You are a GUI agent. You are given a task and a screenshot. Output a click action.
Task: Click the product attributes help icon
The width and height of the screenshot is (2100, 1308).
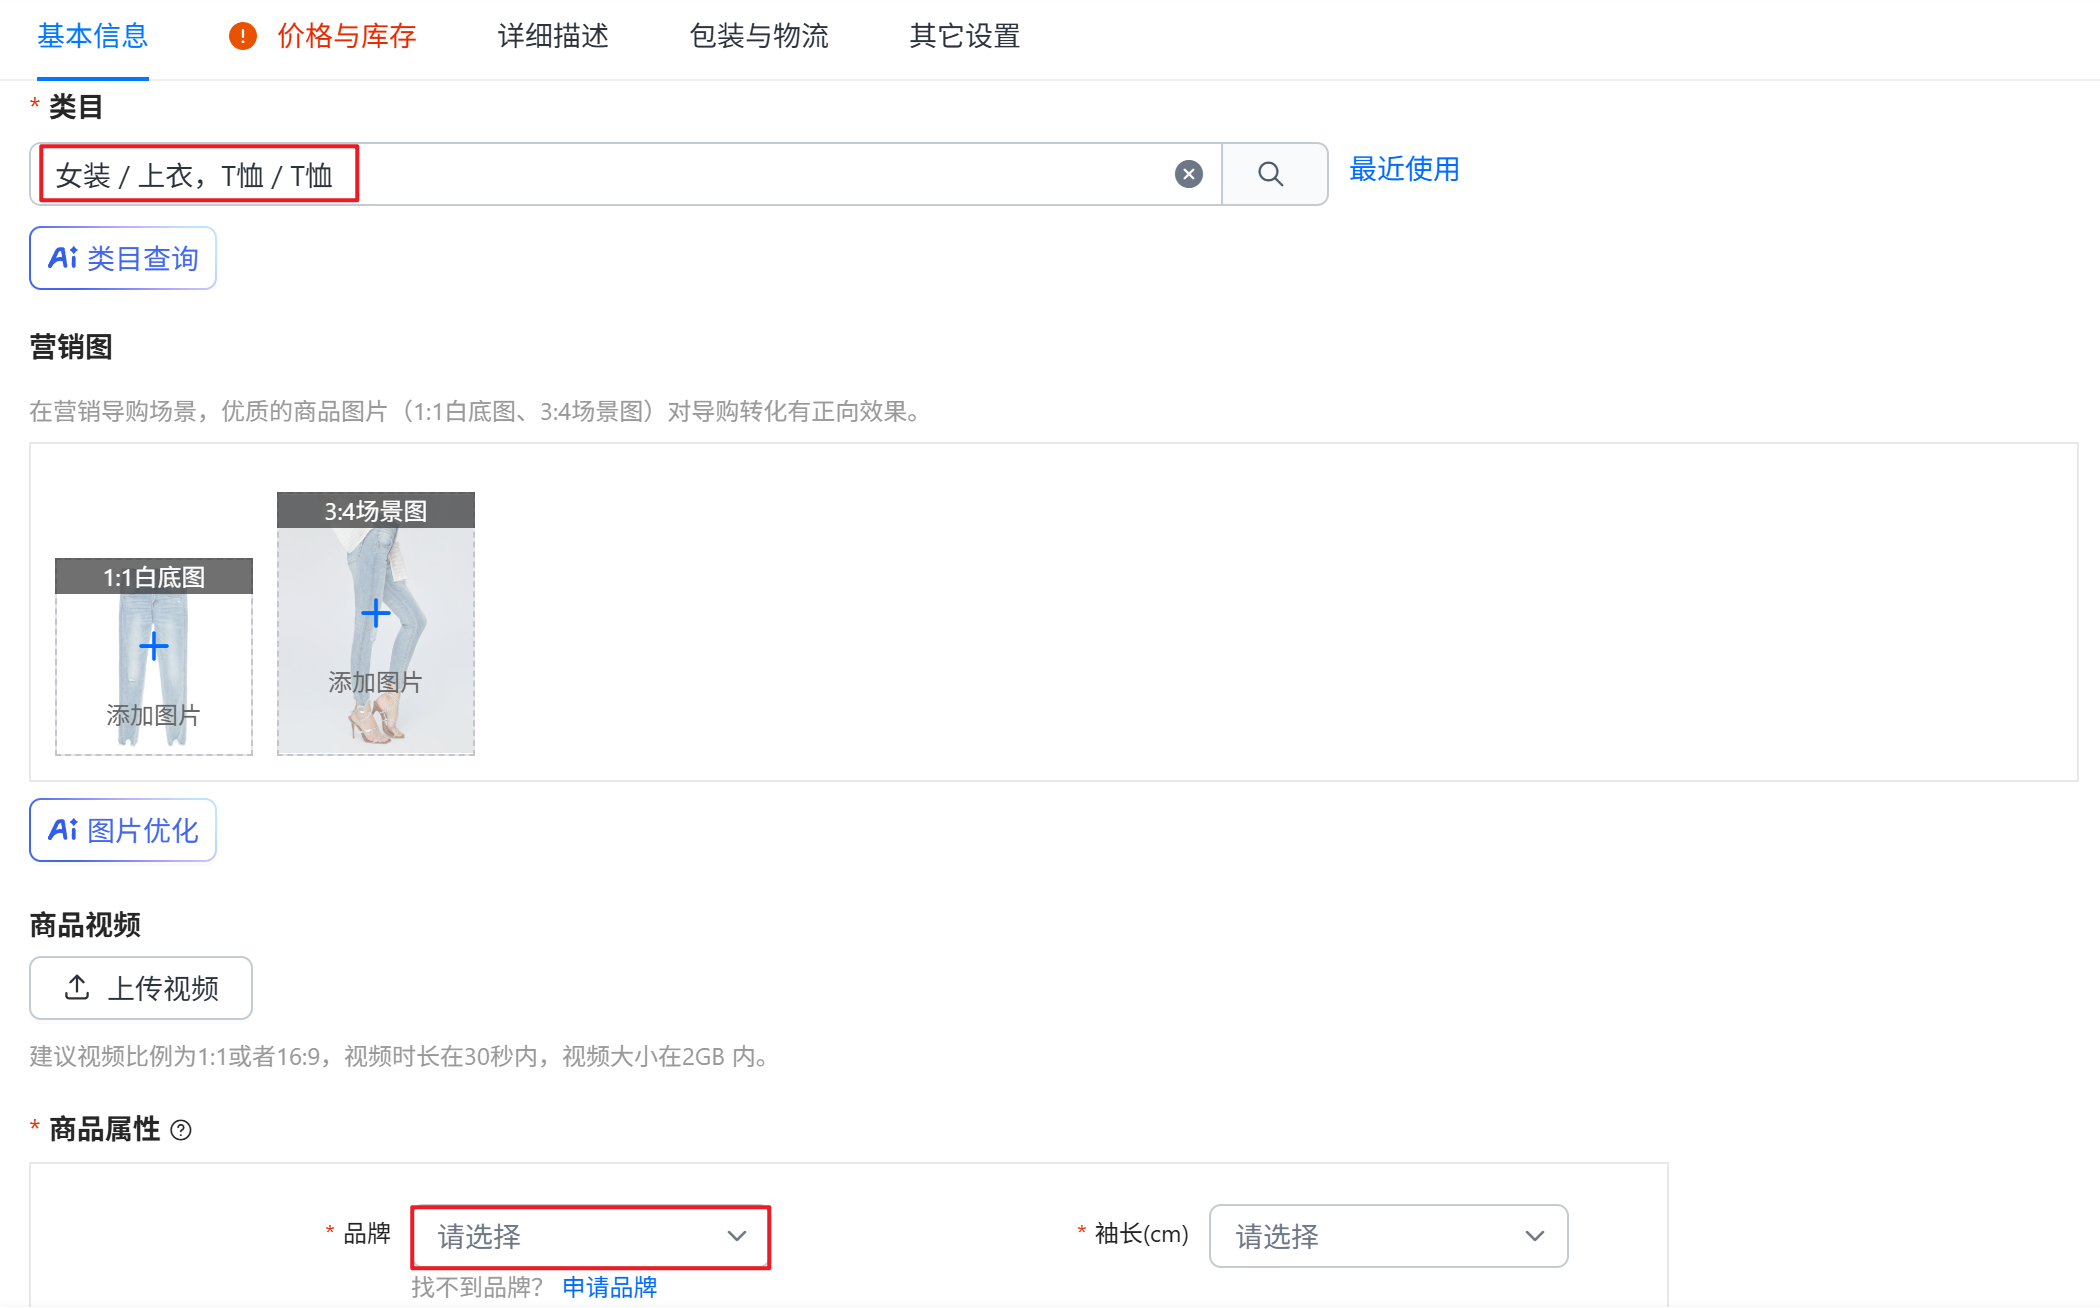click(x=181, y=1130)
